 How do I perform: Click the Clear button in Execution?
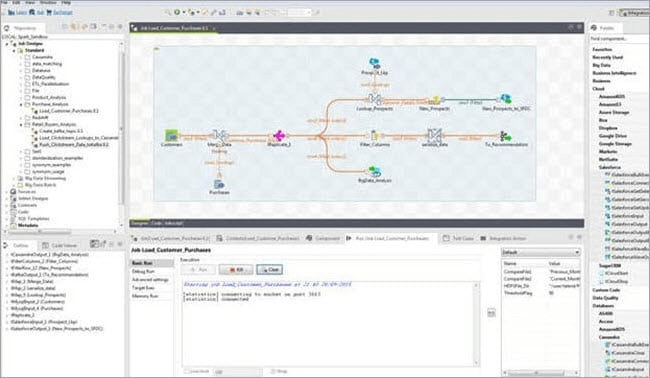tap(269, 269)
